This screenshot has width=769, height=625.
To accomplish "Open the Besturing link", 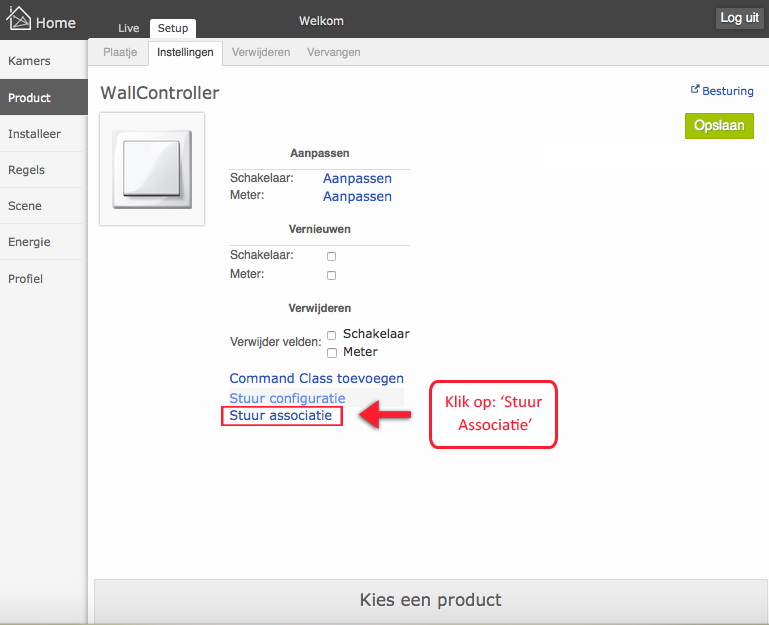I will tap(728, 91).
